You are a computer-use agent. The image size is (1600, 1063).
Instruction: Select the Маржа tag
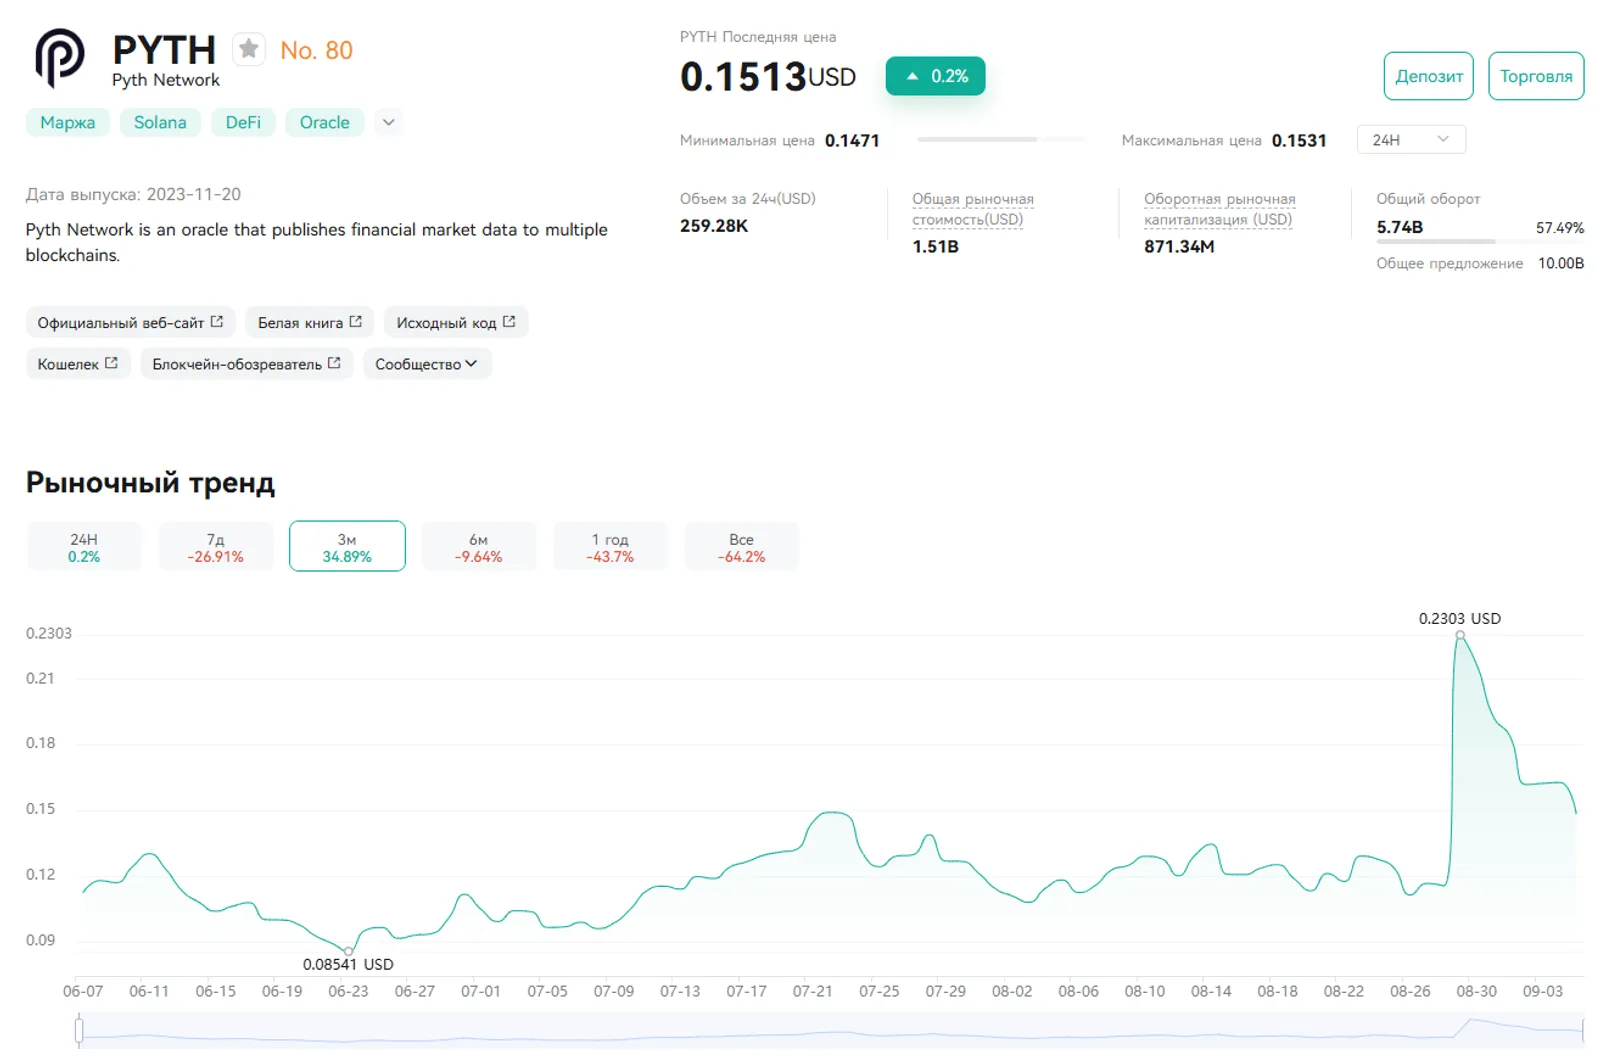pos(68,122)
